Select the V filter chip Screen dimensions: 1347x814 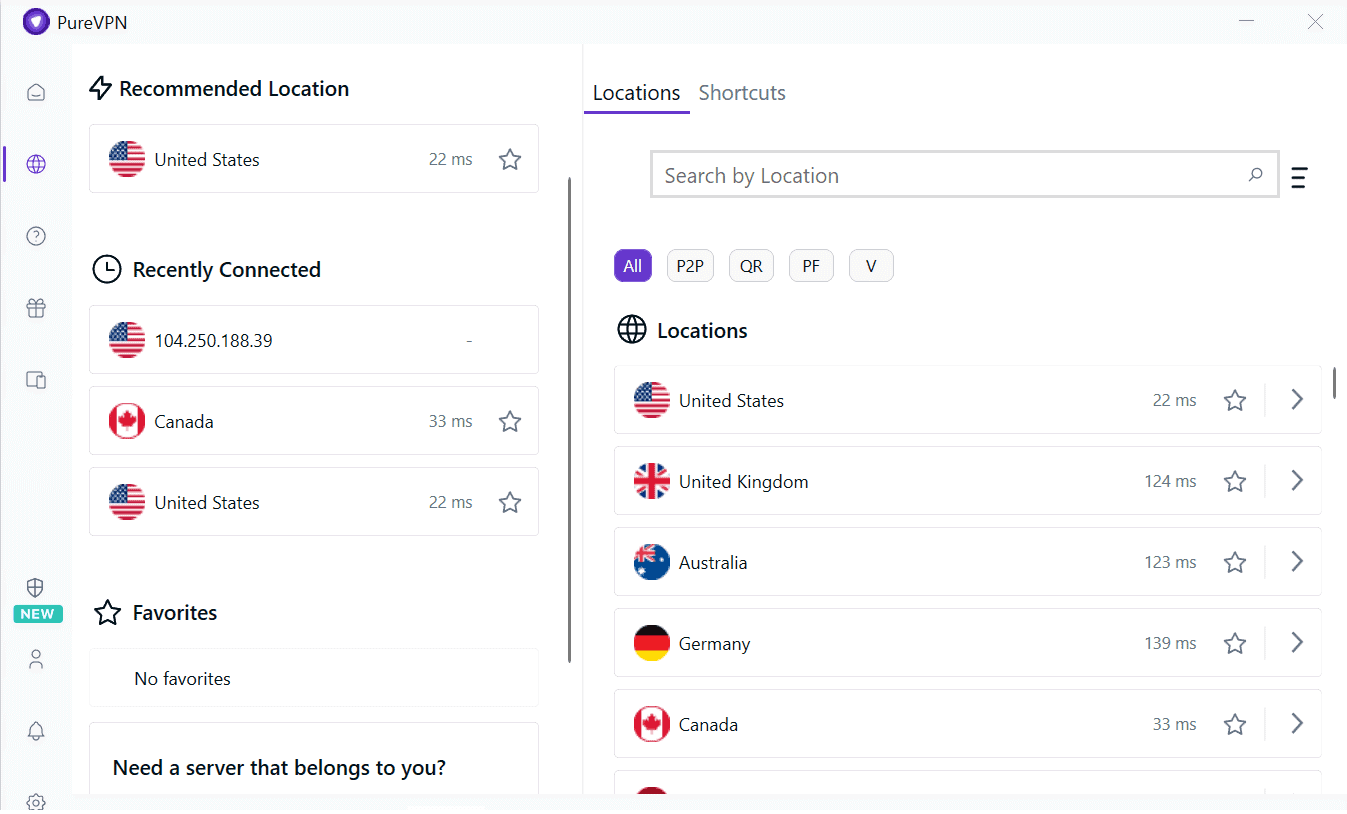pos(871,266)
